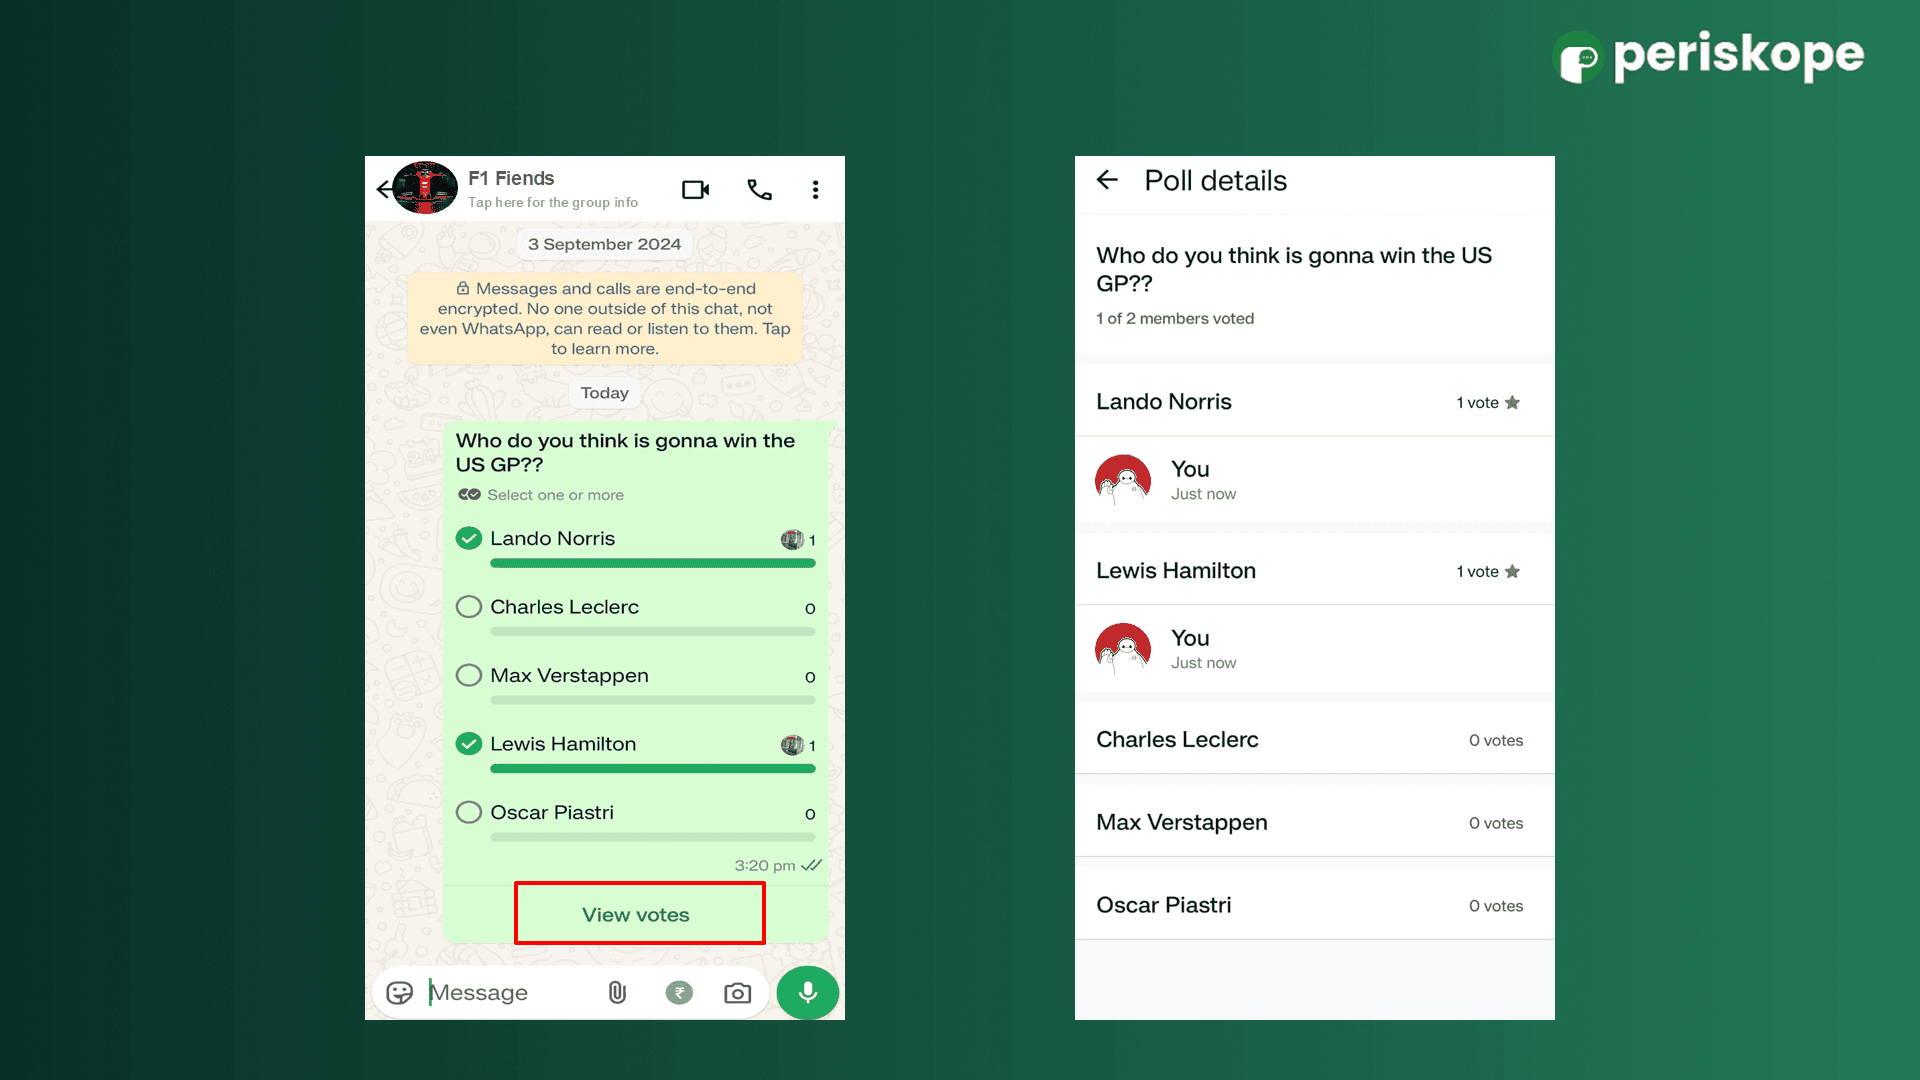This screenshot has width=1920, height=1080.
Task: Start a voice call with the group
Action: 759,190
